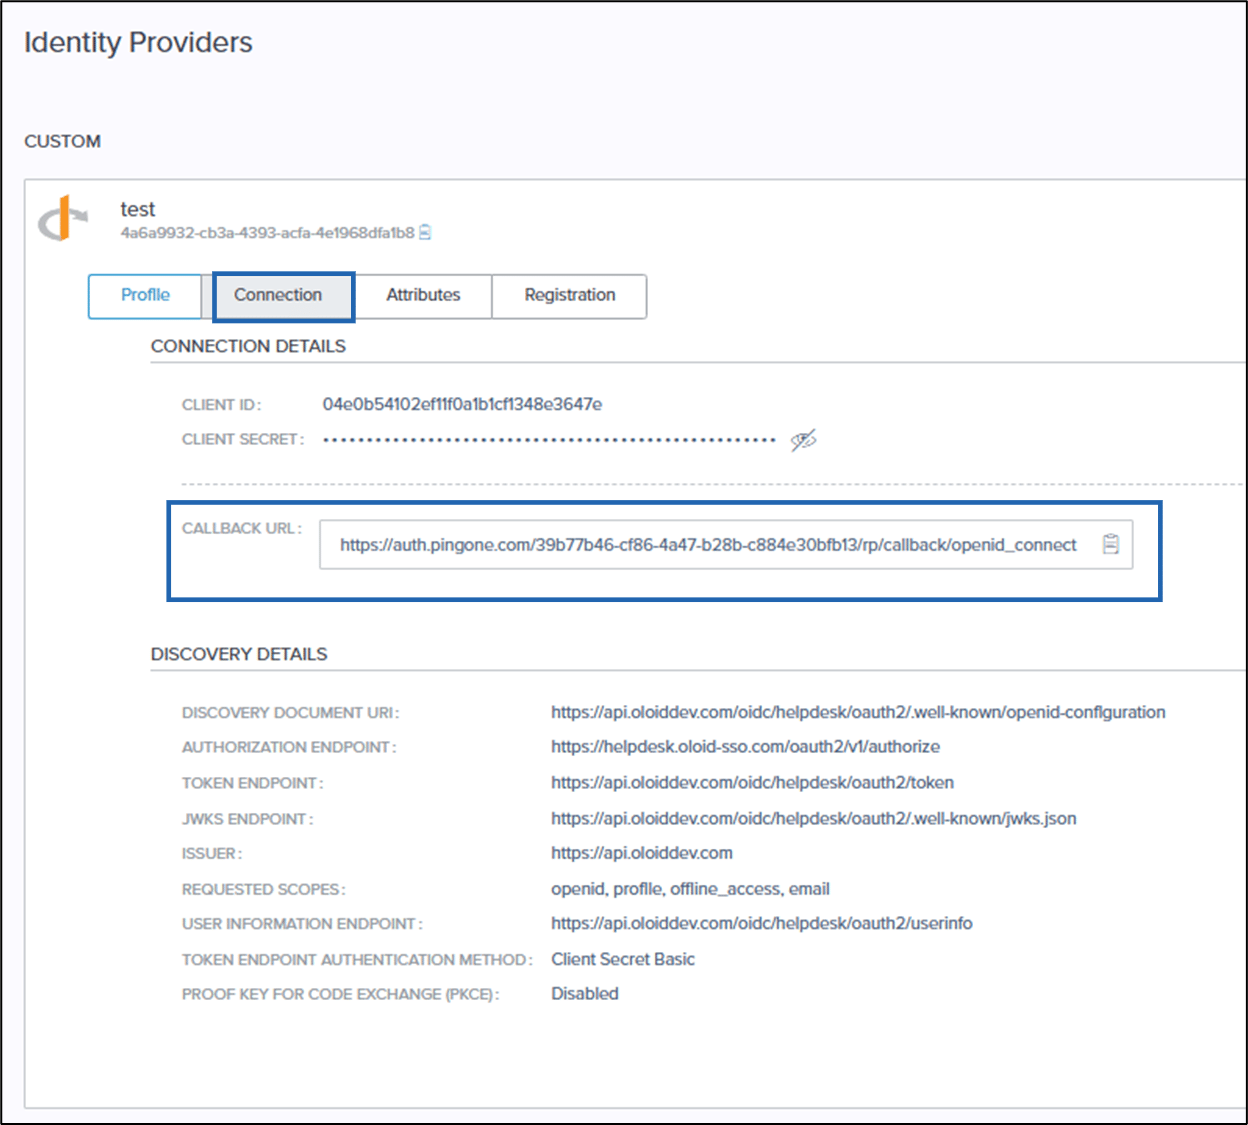Click the JWKS endpoint URL ending in jwks.json

[x=813, y=818]
